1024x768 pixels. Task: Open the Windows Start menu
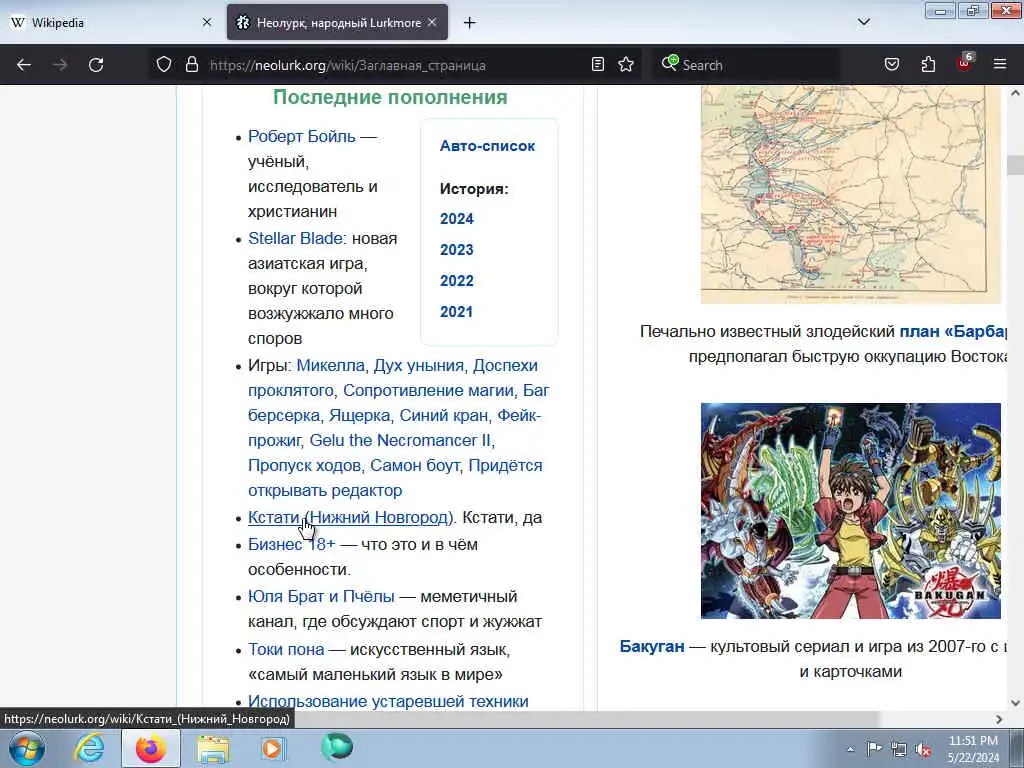point(26,748)
